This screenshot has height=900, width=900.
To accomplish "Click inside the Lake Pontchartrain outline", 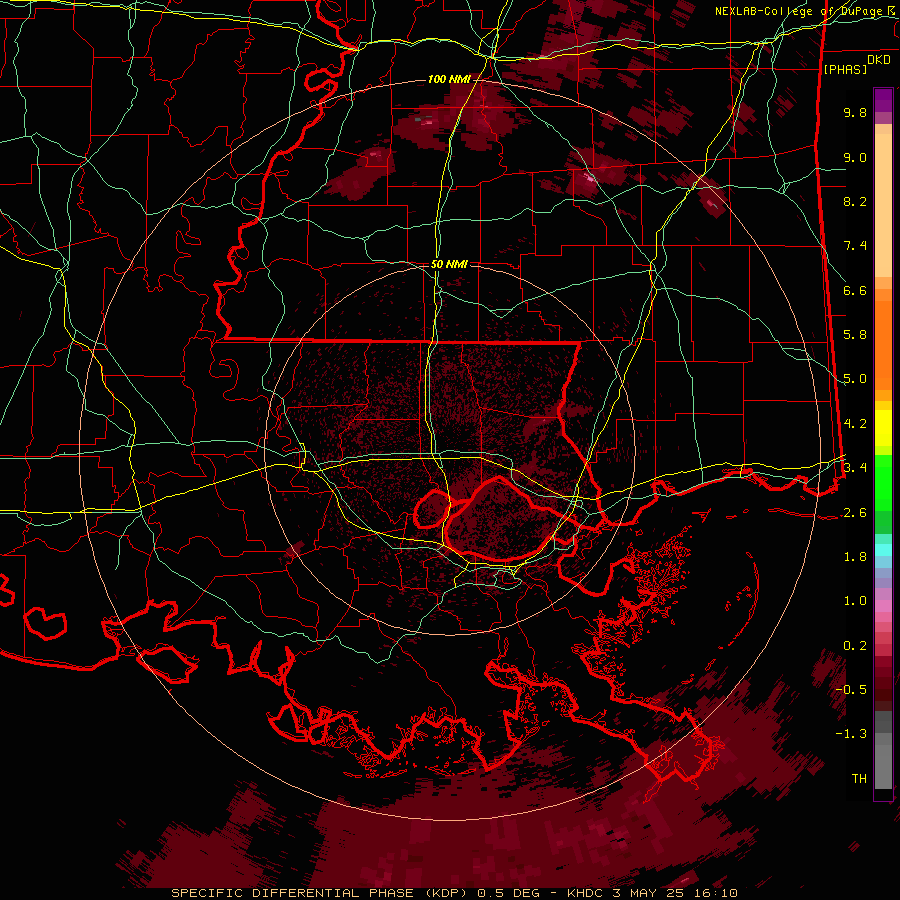I will tap(499, 519).
